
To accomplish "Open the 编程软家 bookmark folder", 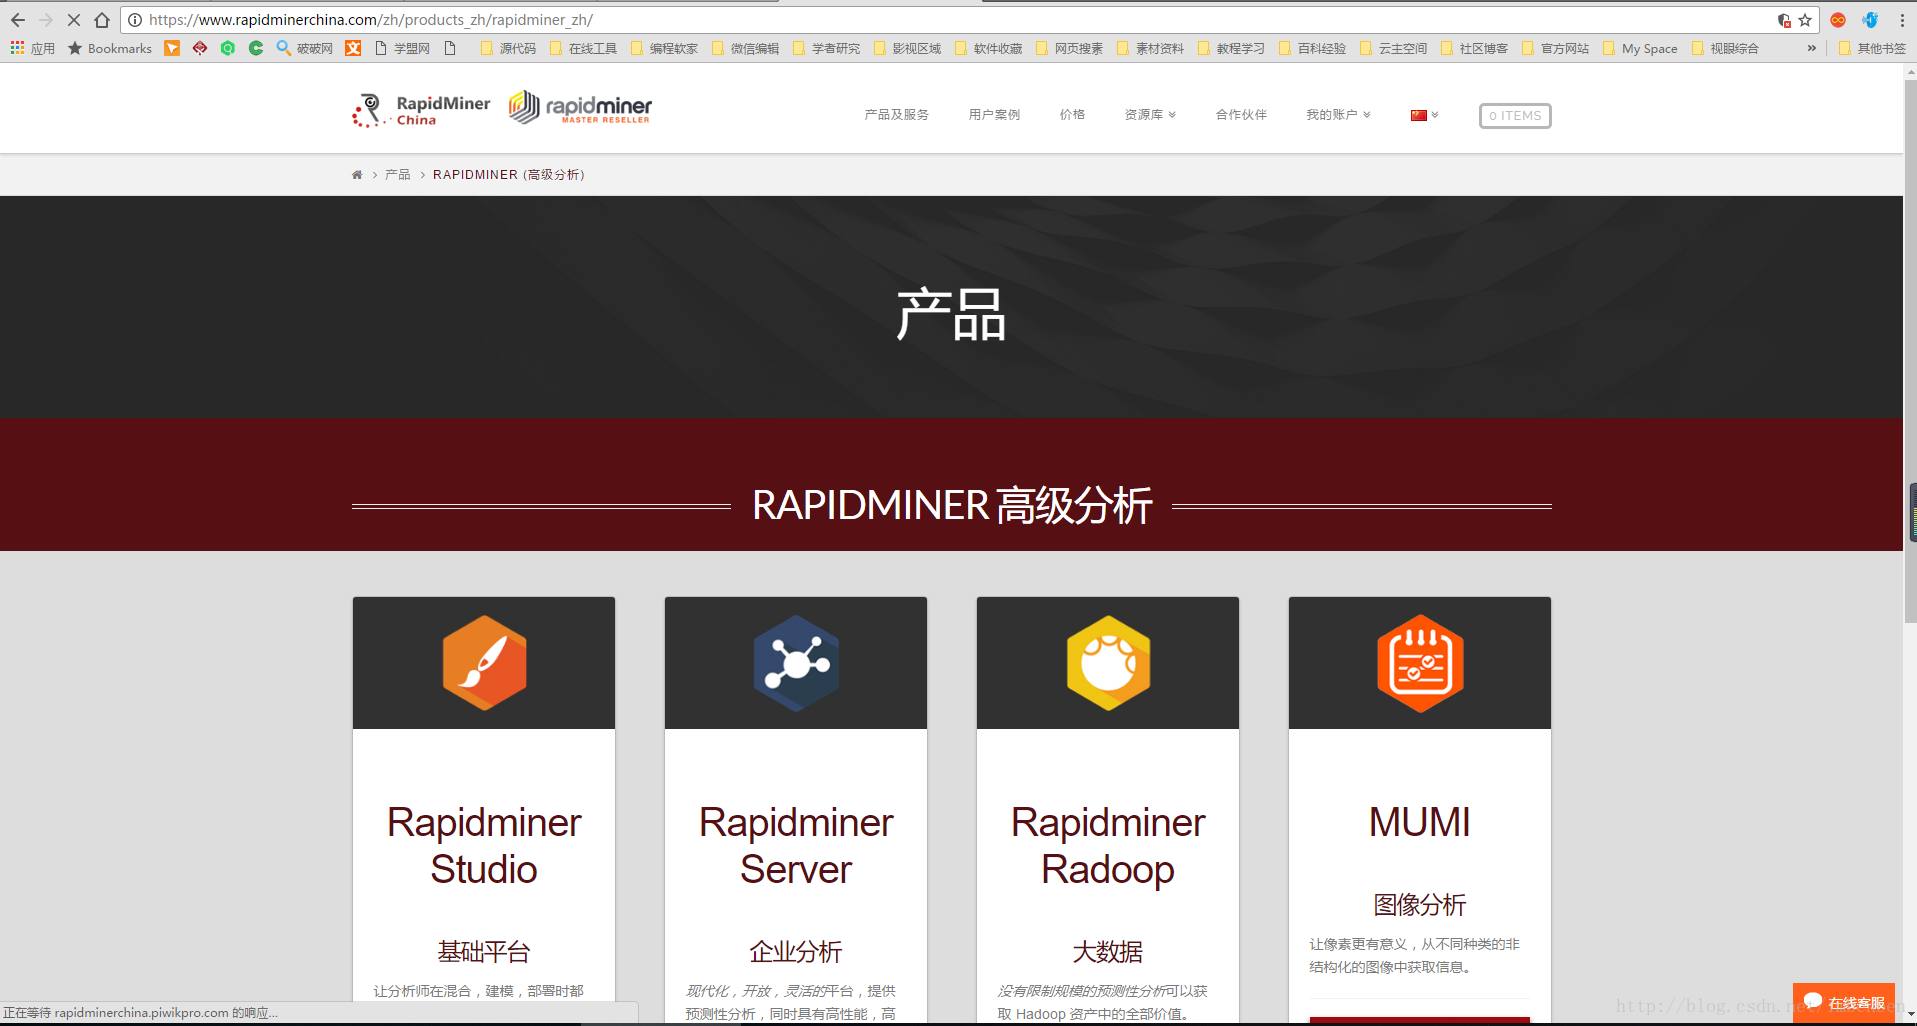I will click(664, 48).
